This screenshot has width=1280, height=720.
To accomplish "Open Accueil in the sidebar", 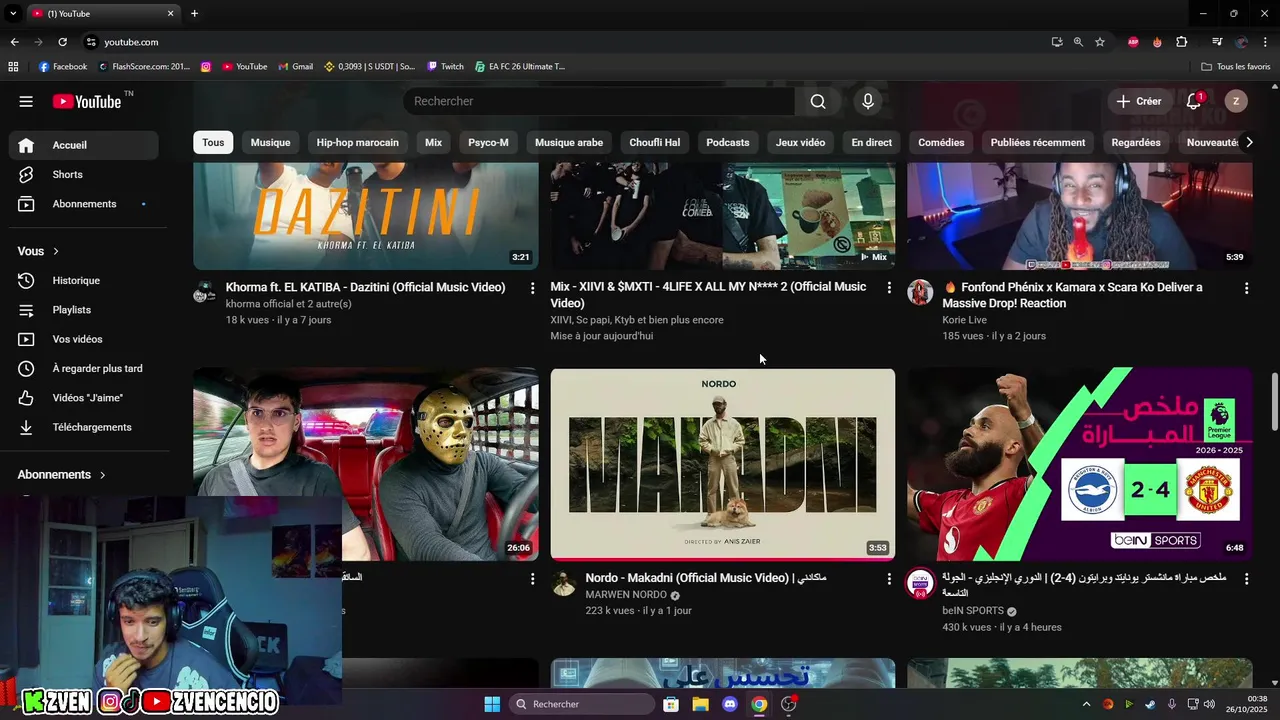I will (x=84, y=145).
